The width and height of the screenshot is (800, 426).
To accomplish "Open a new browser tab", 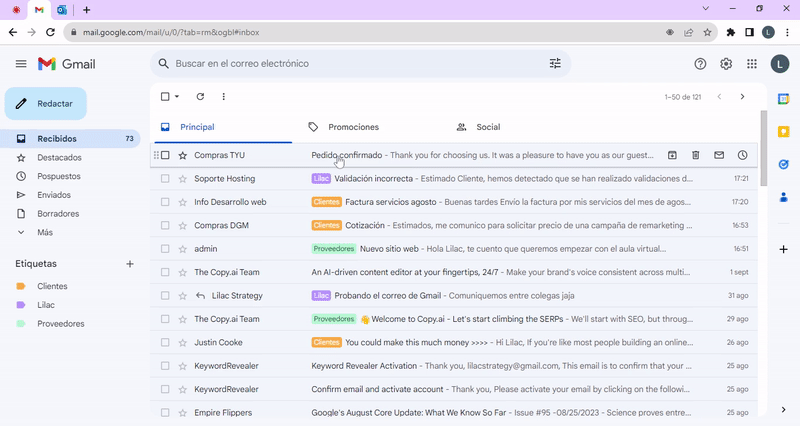I will coord(87,10).
